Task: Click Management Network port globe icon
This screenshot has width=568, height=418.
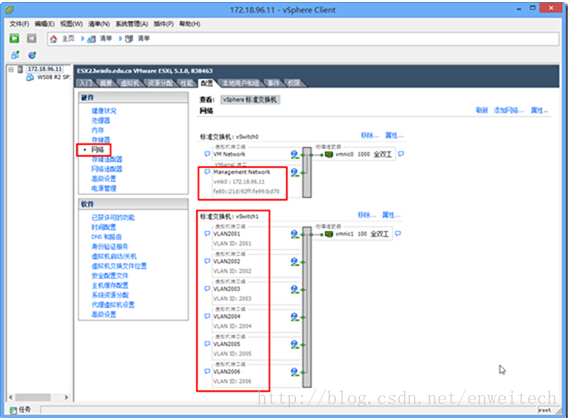Action: 295,172
